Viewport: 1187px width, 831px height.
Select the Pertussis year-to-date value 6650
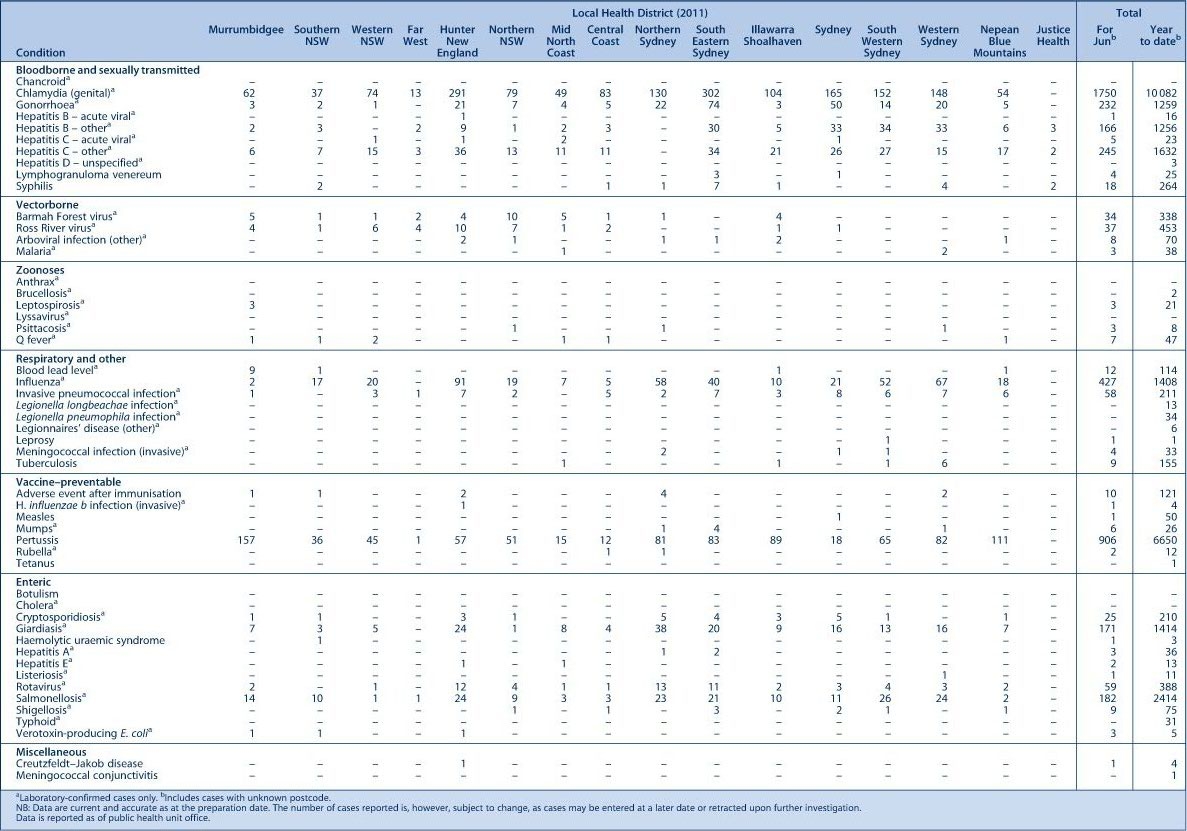click(x=1165, y=540)
